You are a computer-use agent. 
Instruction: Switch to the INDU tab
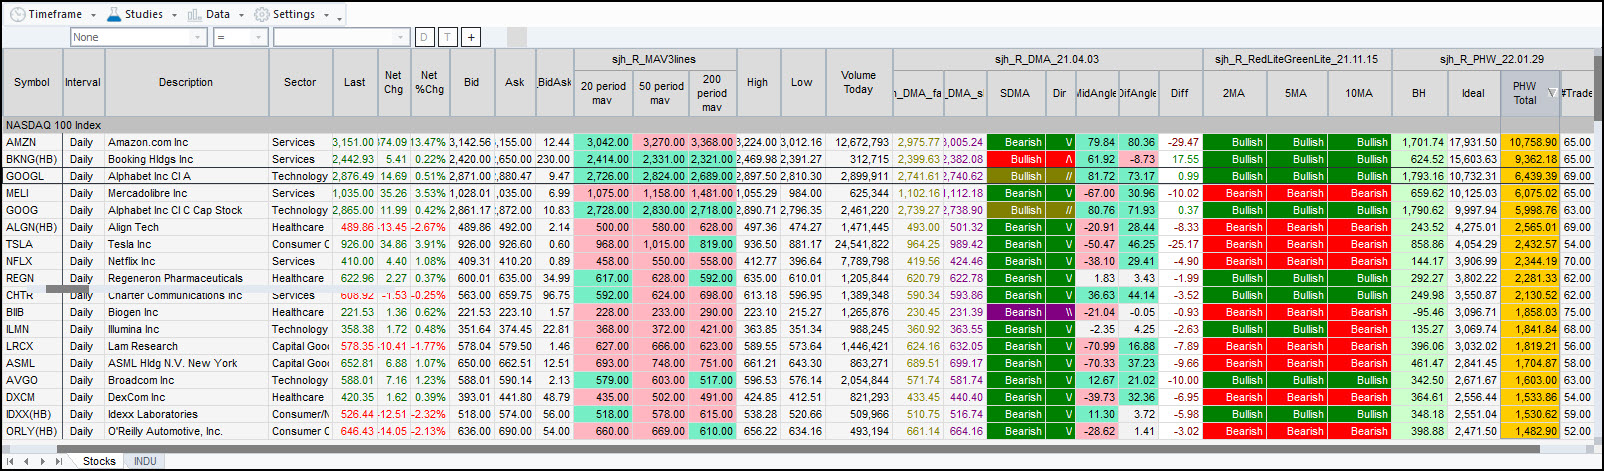coord(145,461)
